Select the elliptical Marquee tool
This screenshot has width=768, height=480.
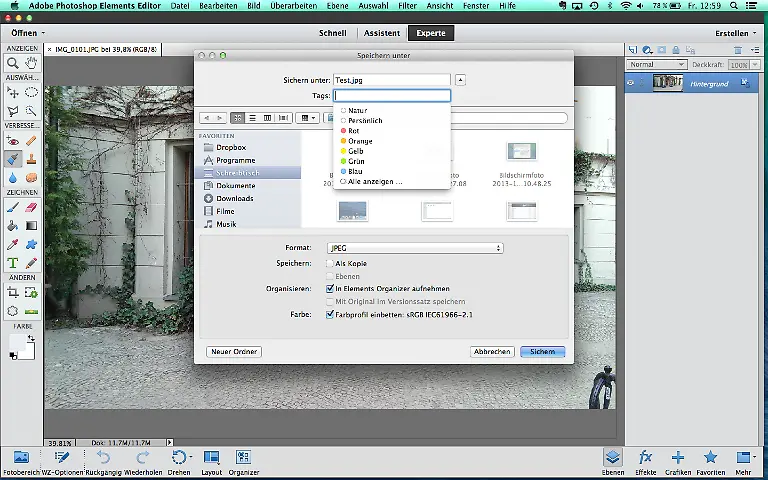pyautogui.click(x=31, y=93)
